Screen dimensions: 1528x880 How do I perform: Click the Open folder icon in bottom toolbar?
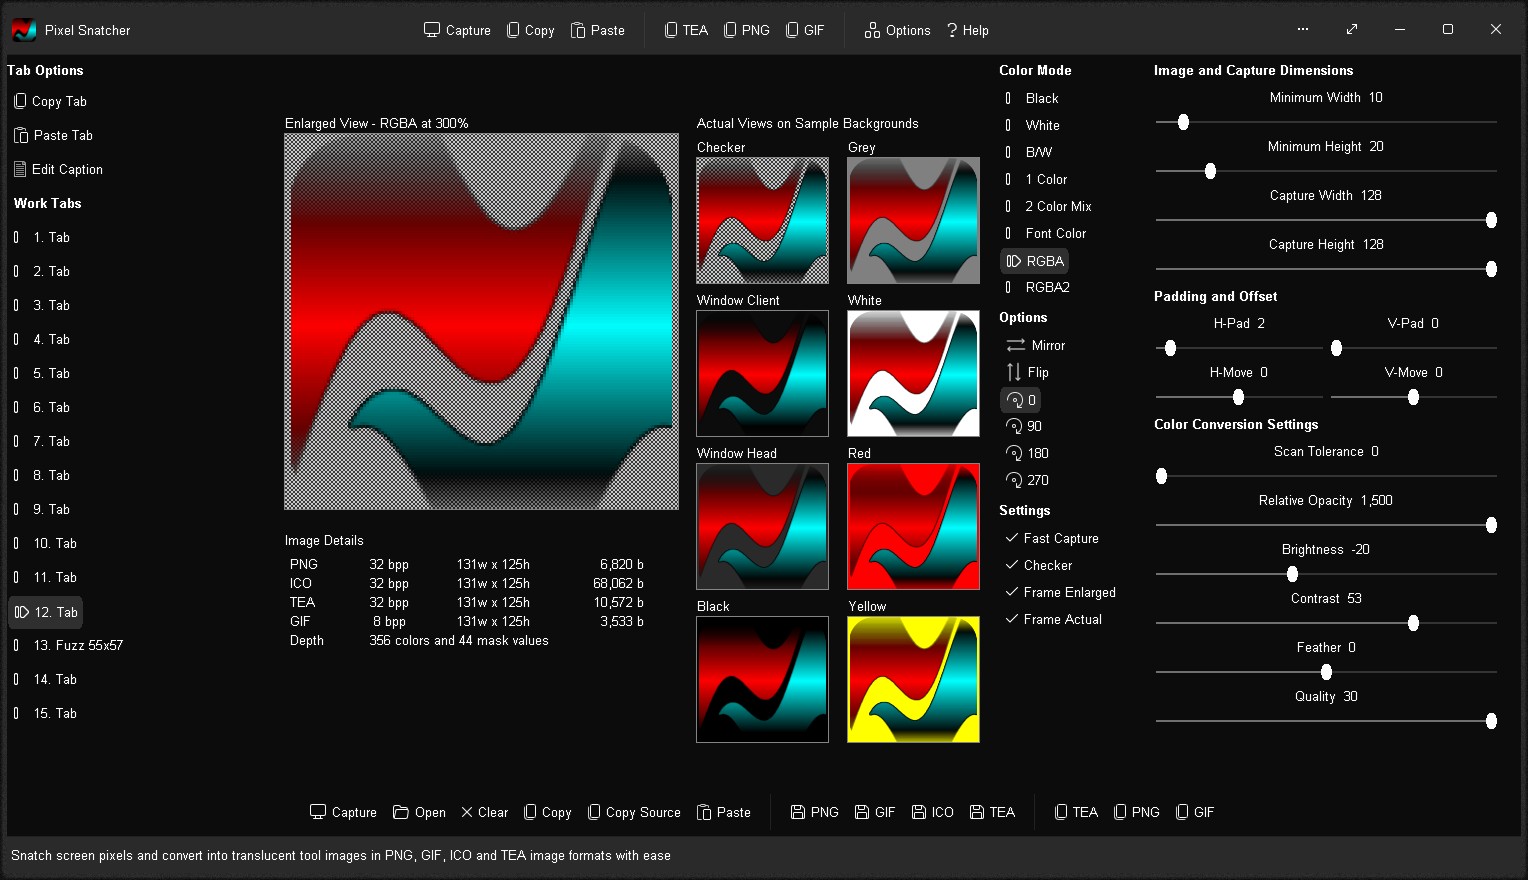point(401,812)
